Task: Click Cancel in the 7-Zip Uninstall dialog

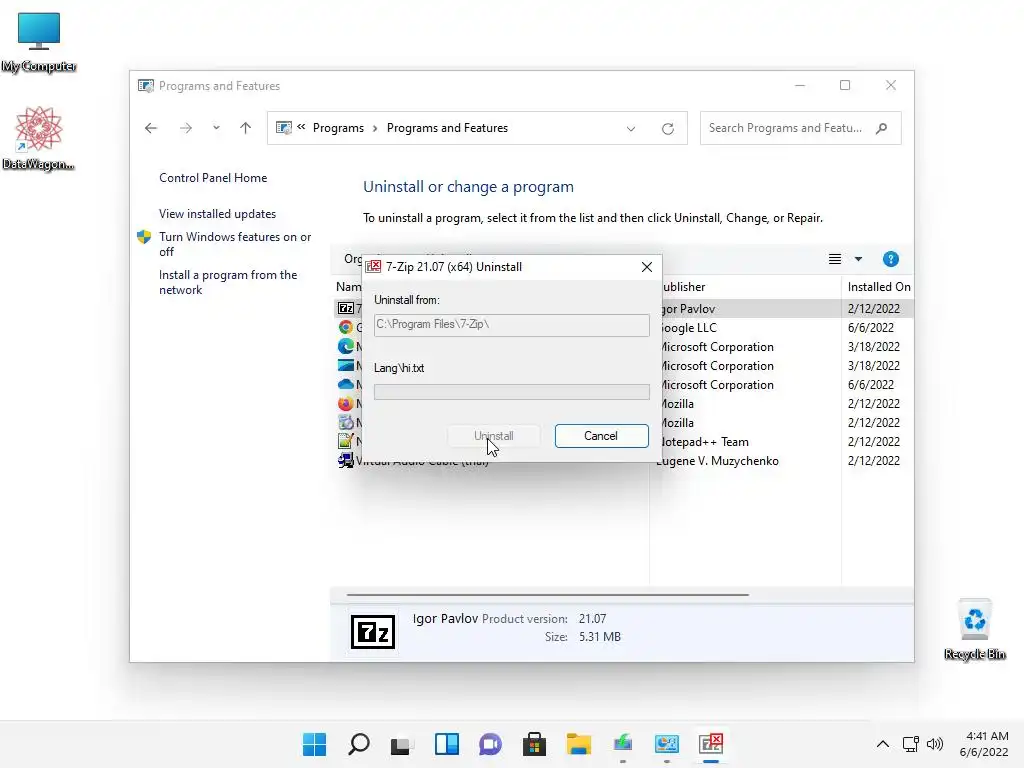Action: coord(601,436)
